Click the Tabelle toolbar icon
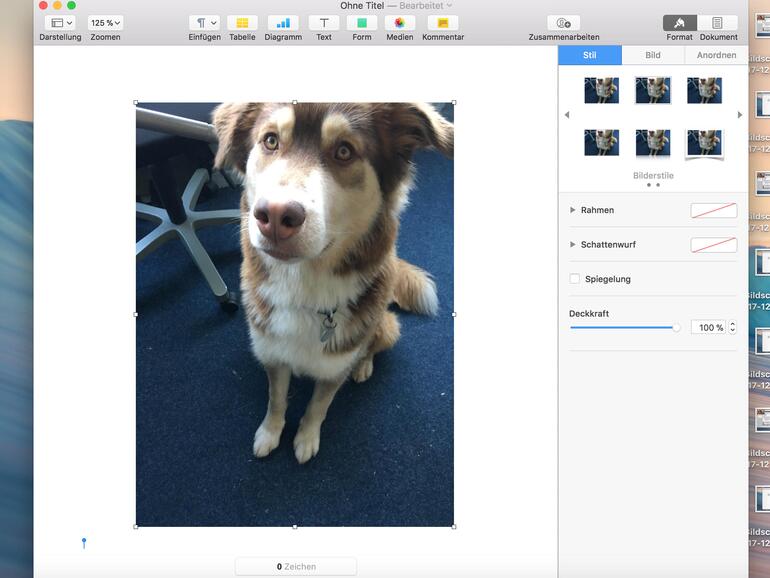 pyautogui.click(x=242, y=23)
